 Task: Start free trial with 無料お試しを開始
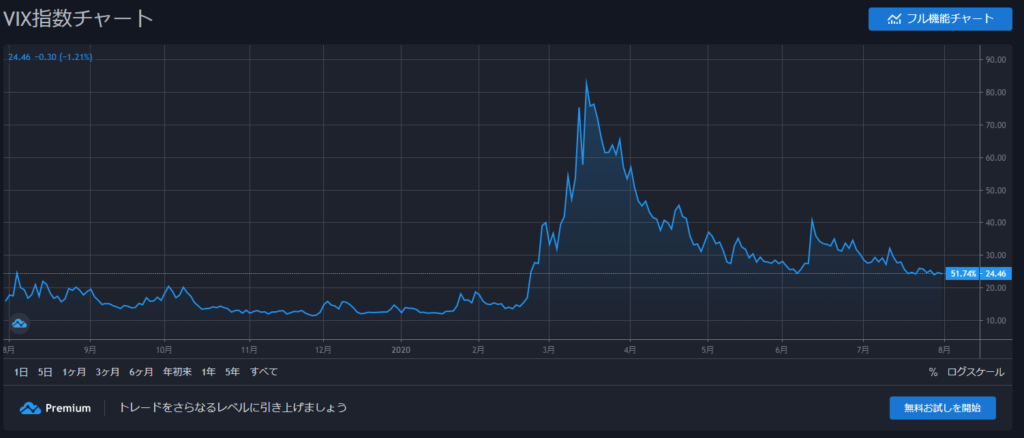[942, 408]
